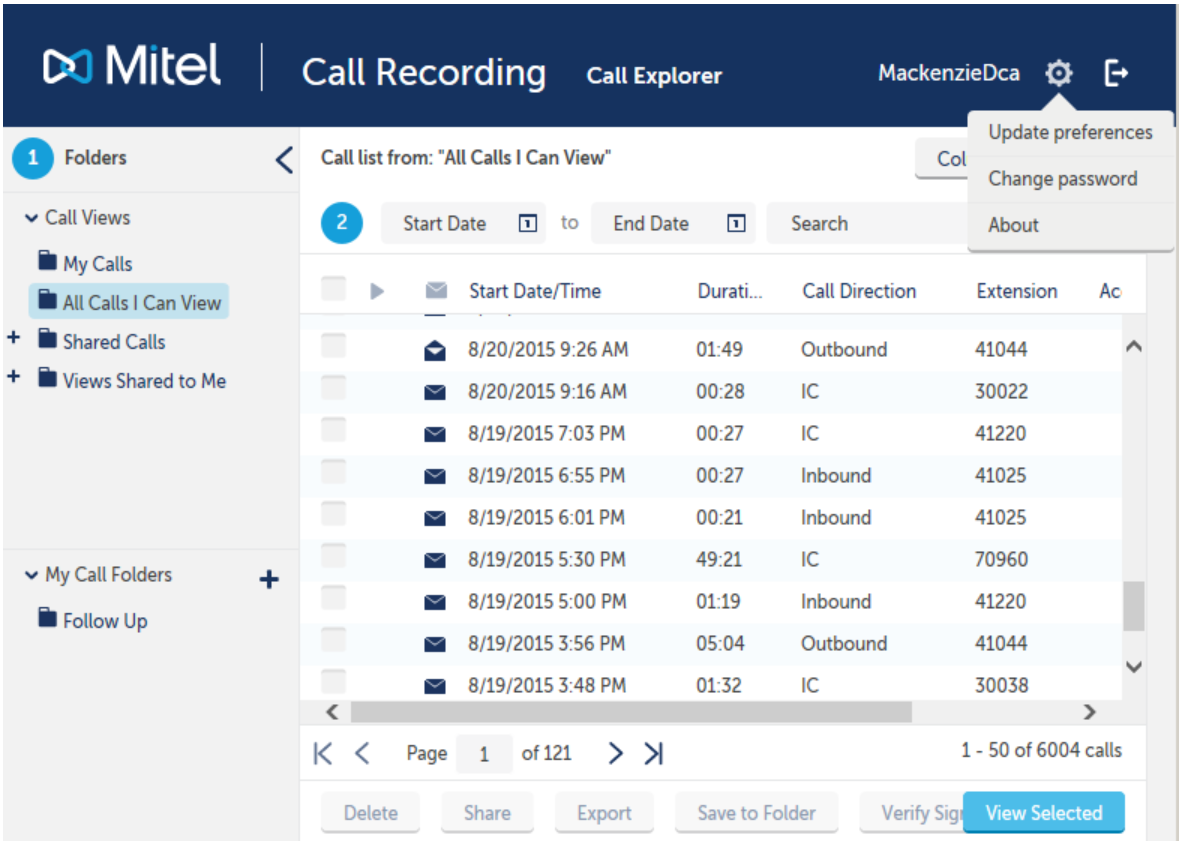
Task: Click the scroll up arrow
Action: [1133, 346]
